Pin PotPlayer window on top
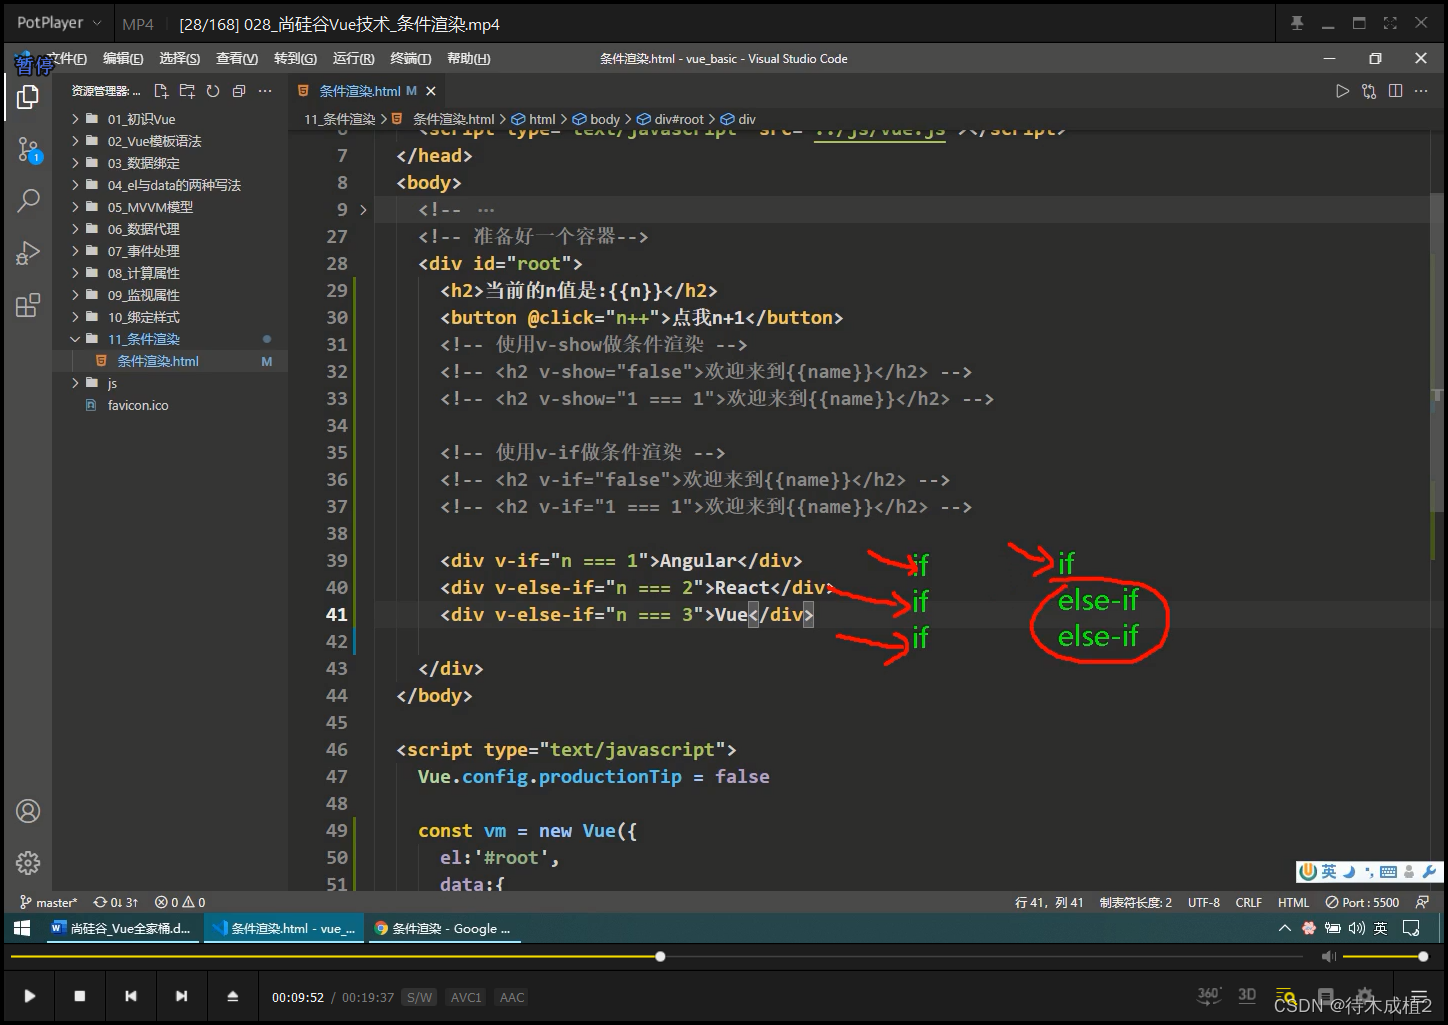This screenshot has width=1448, height=1025. point(1297,23)
